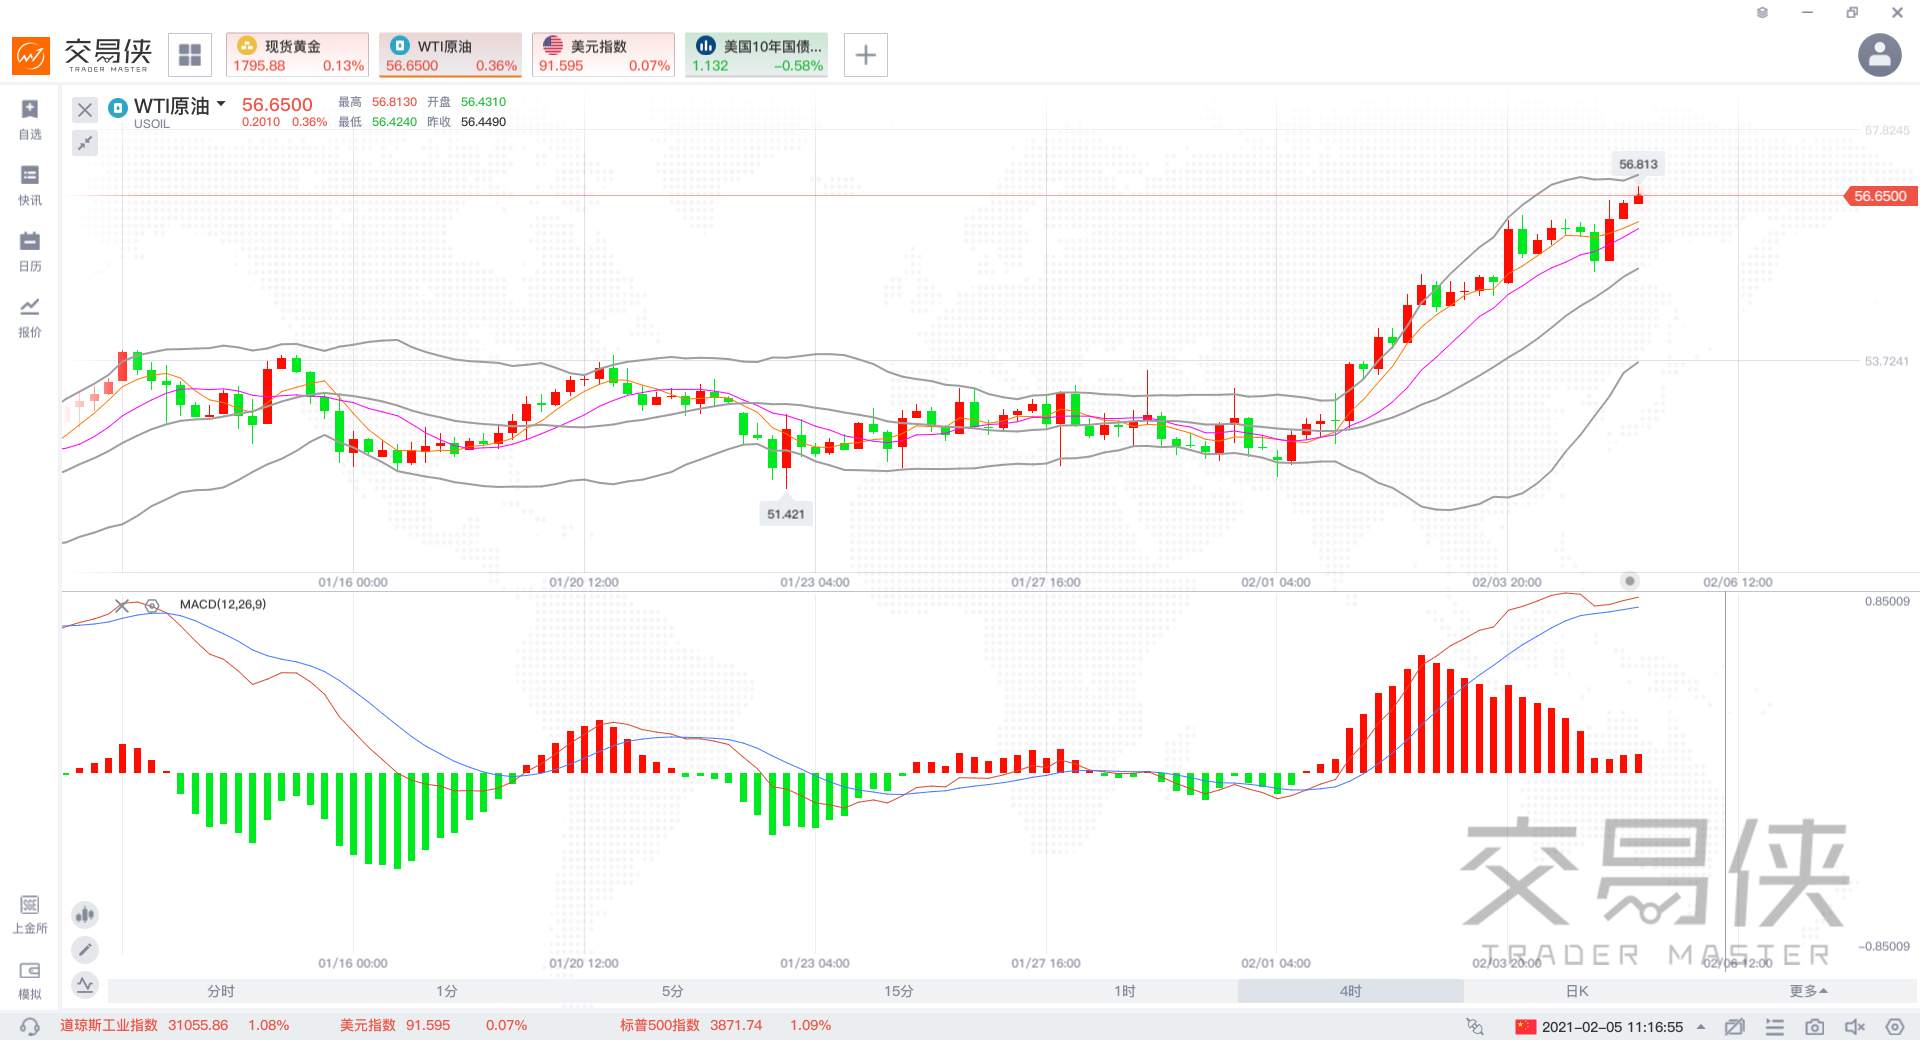This screenshot has width=1920, height=1040.
Task: Click the 美元指数 ticker in status bar
Action: tap(433, 1026)
